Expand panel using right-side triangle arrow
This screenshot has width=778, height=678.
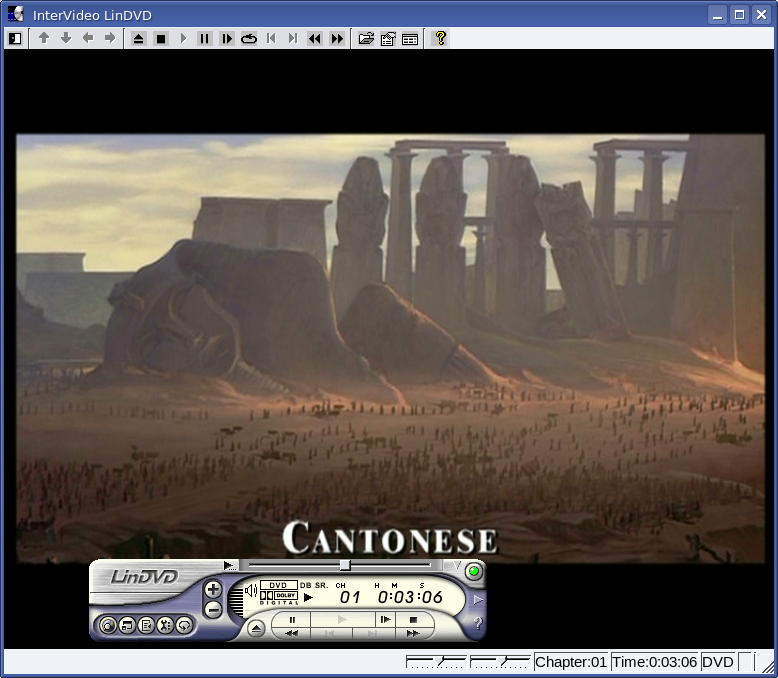(478, 600)
